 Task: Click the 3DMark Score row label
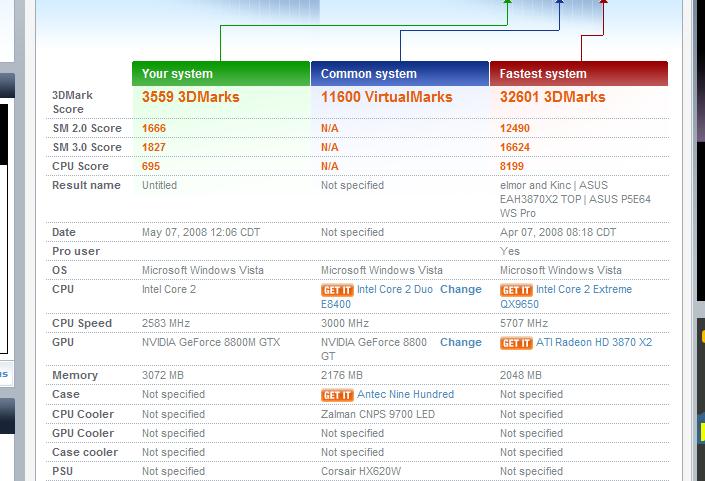tap(72, 102)
